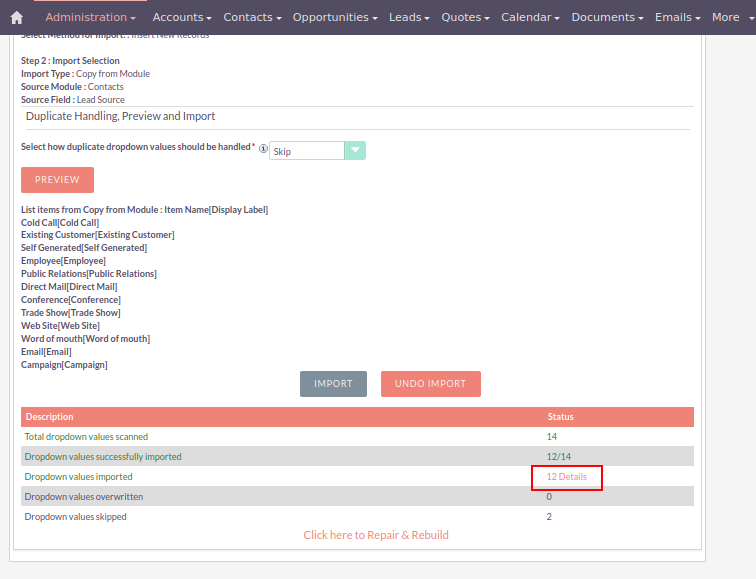Open the Administration menu
This screenshot has width=756, height=579.
click(90, 17)
